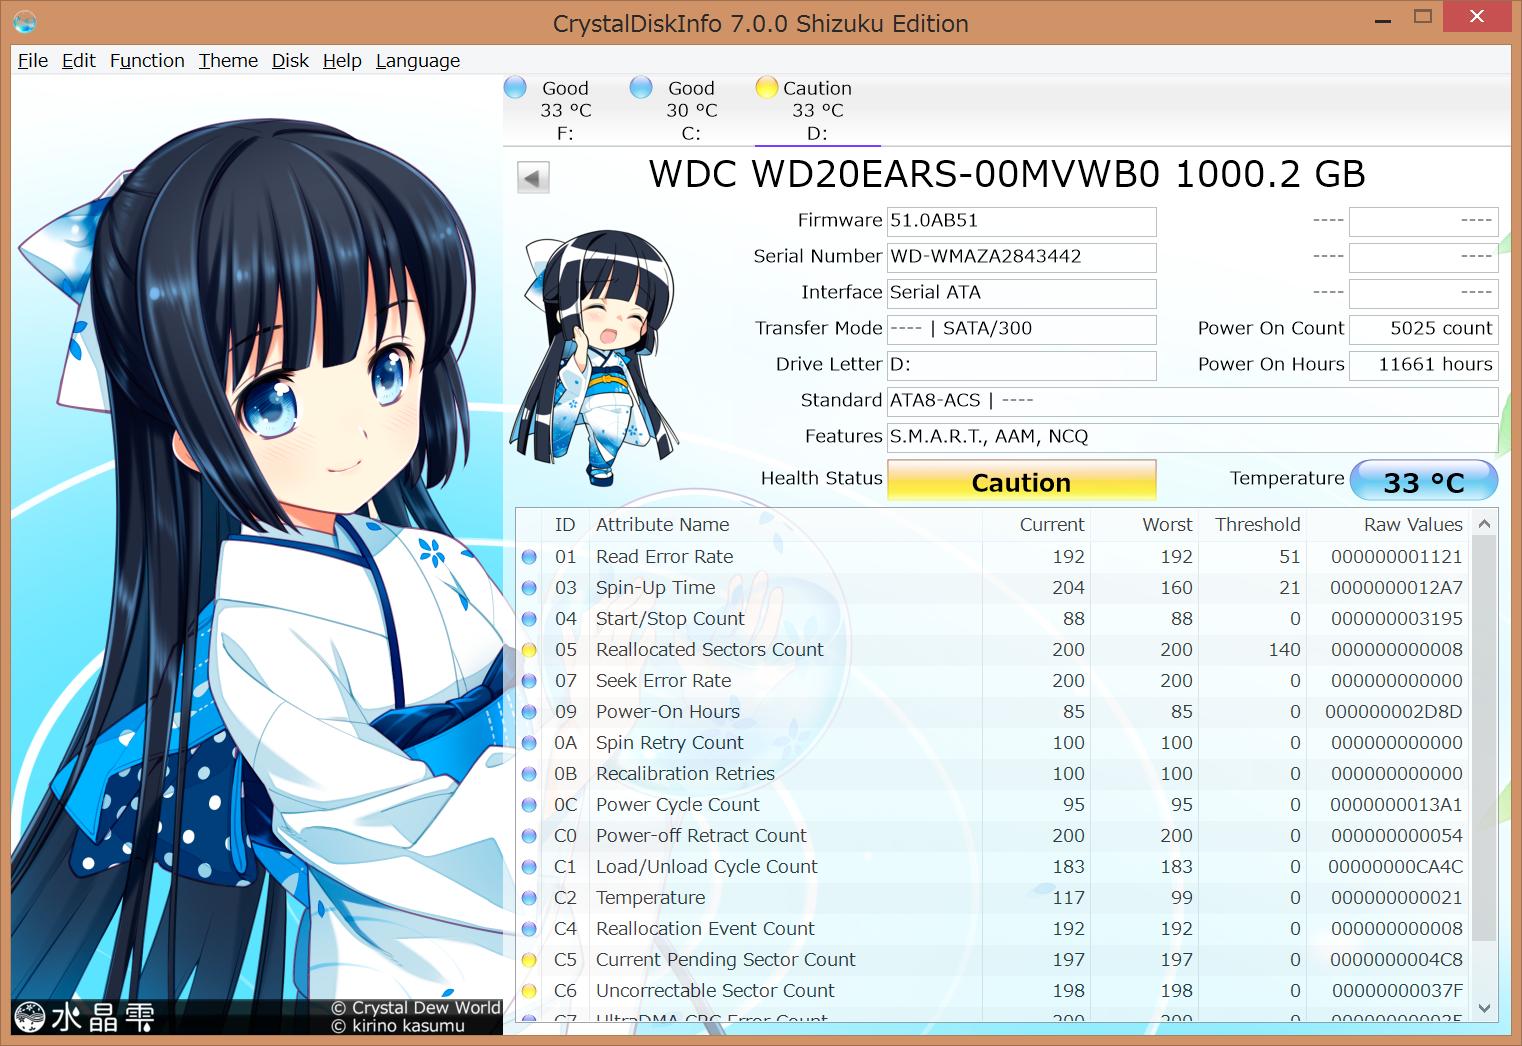Click the green Good indicator above the F: tab
1522x1046 pixels.
(x=515, y=87)
